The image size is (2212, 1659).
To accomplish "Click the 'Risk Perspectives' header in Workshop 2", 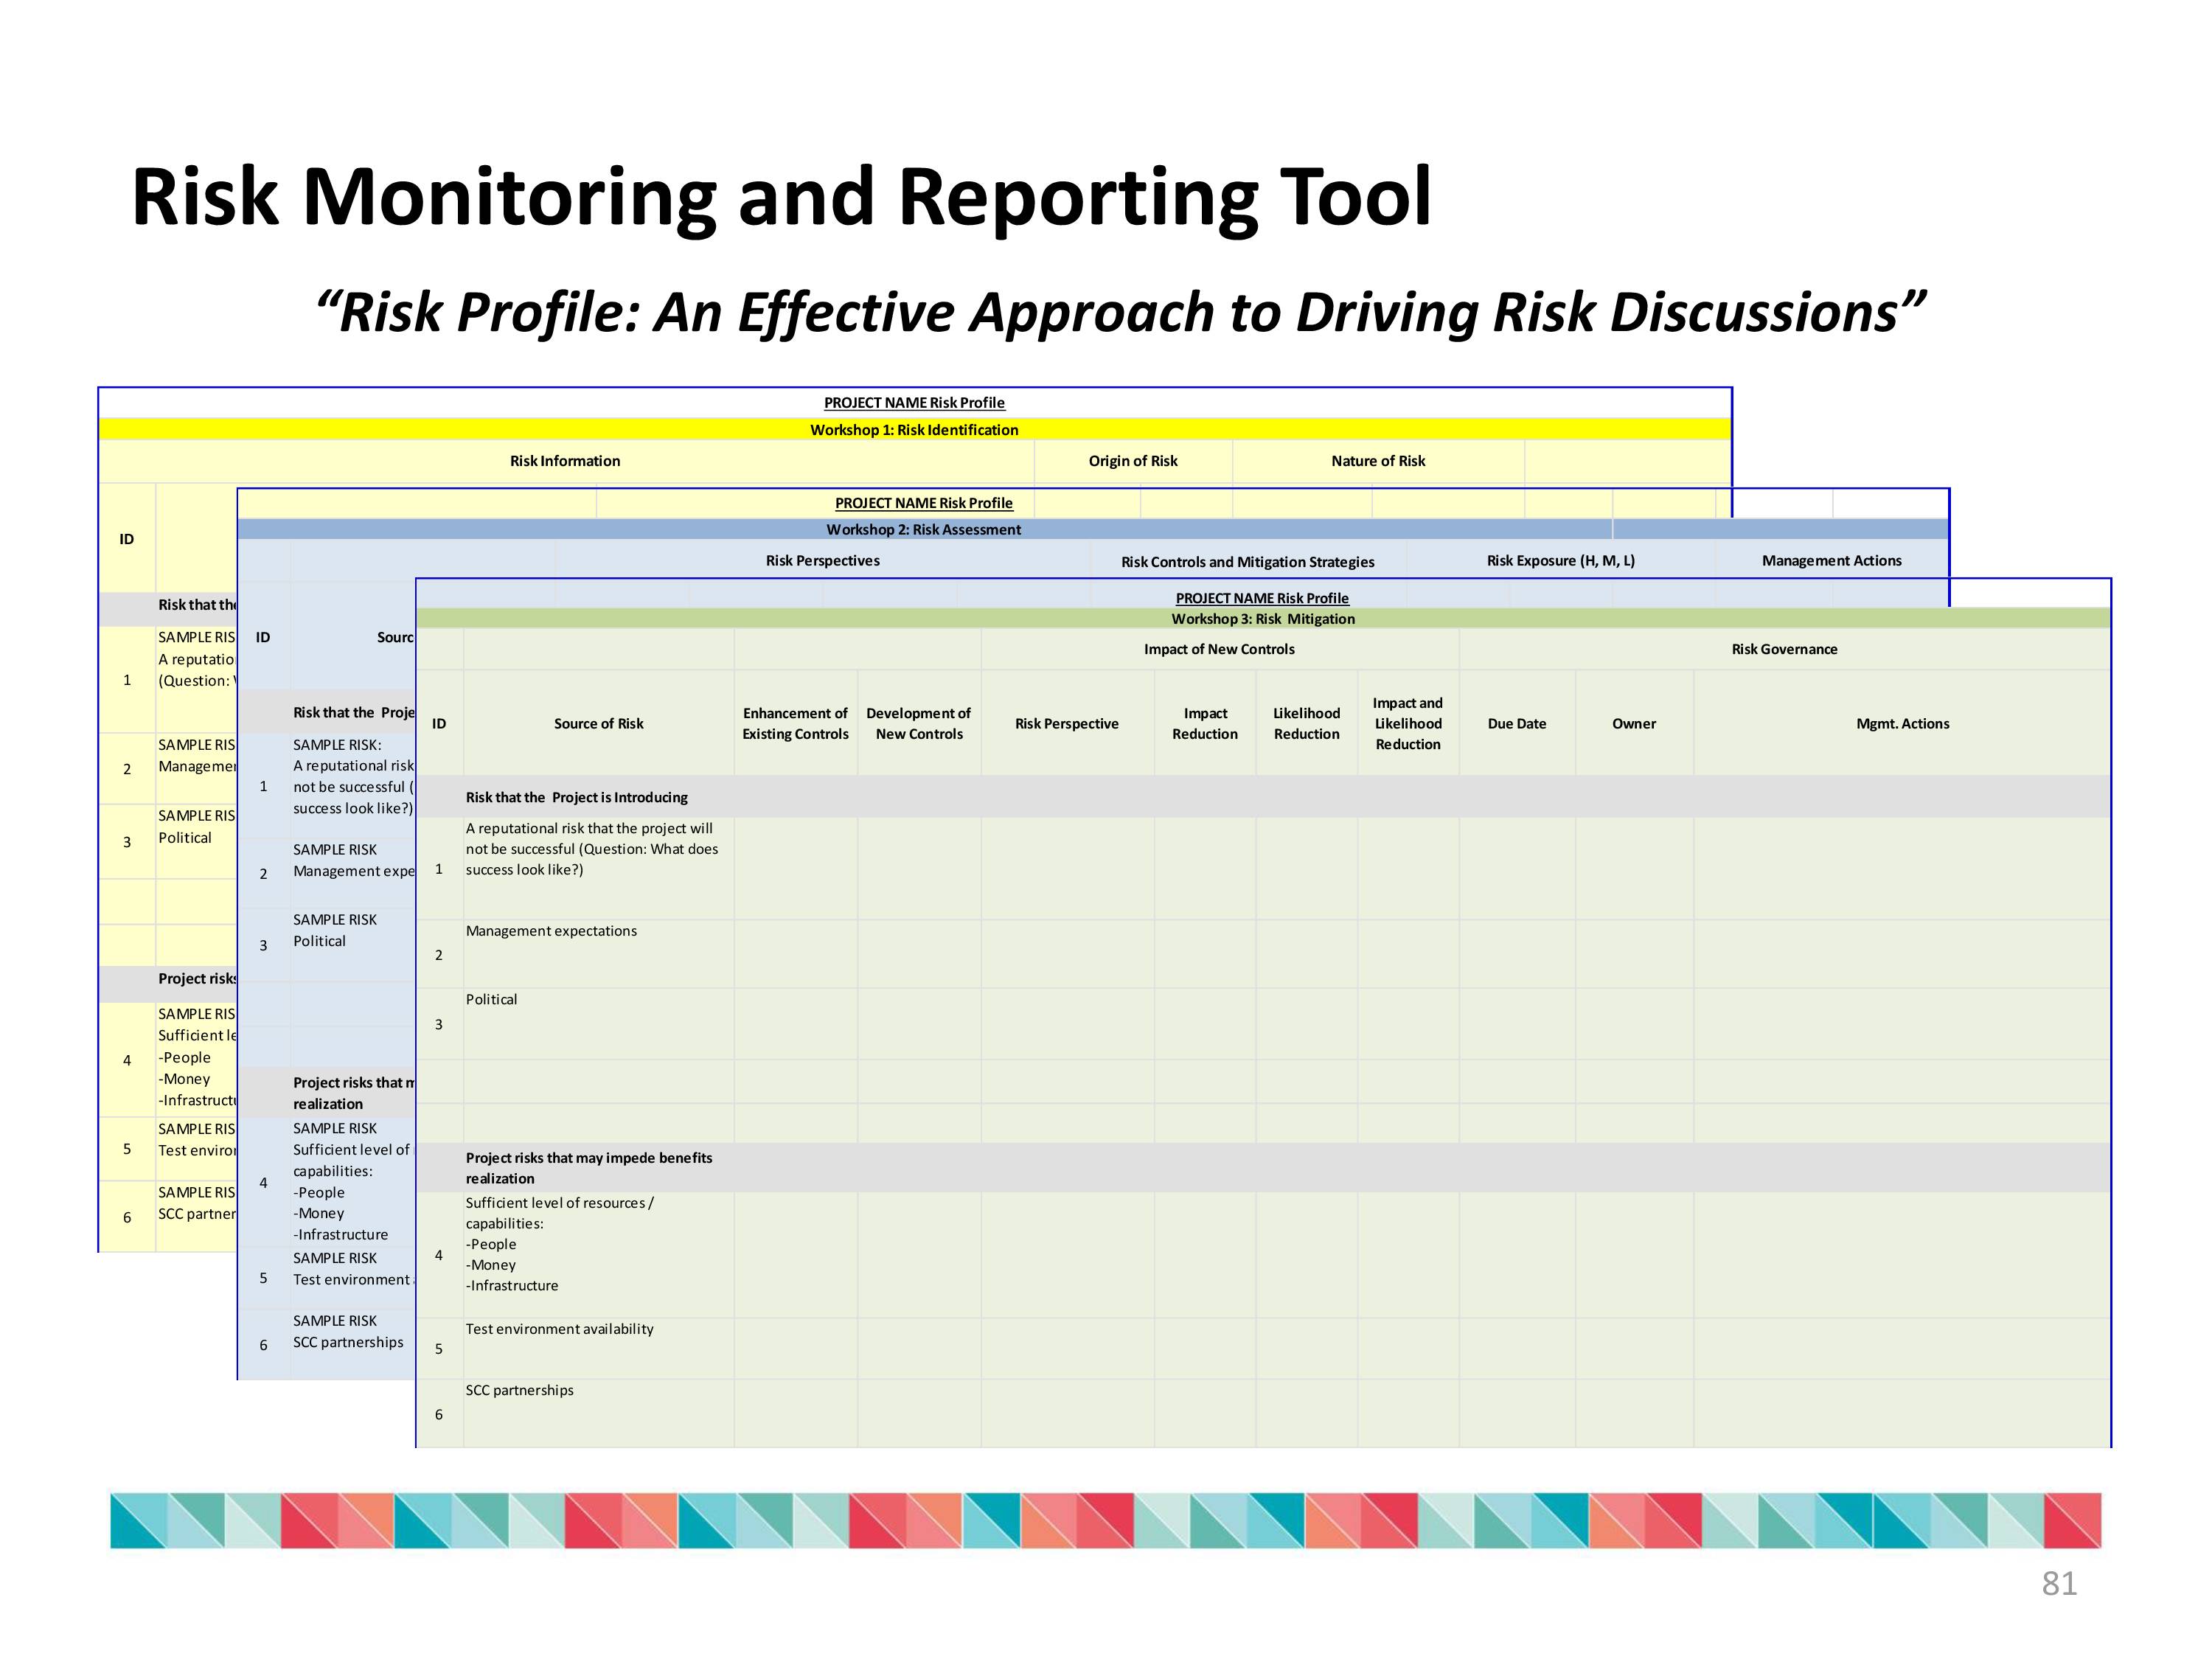I will point(823,561).
